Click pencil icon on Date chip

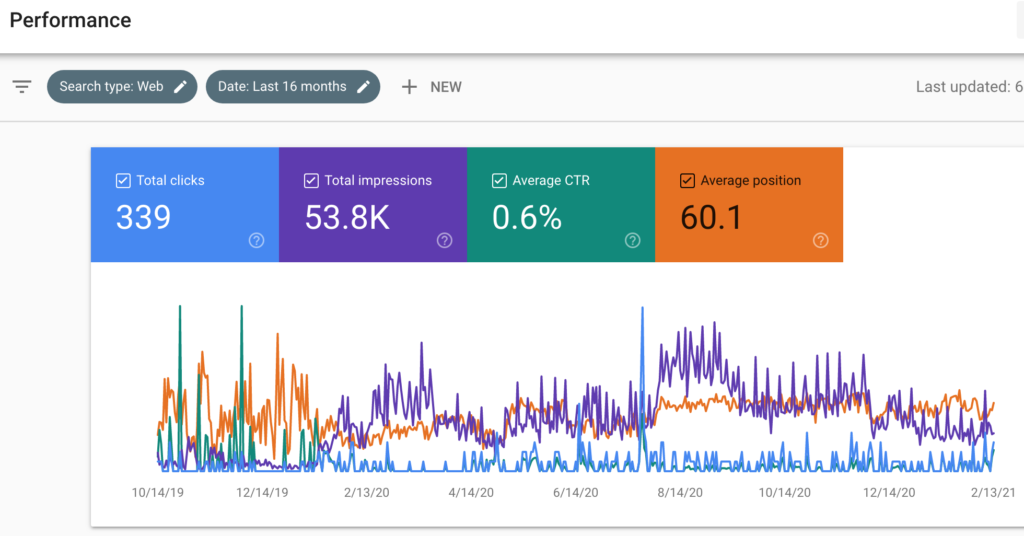click(363, 87)
